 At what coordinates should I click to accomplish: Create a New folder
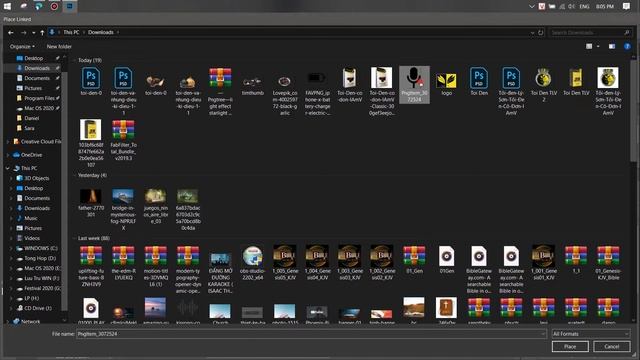coord(59,47)
